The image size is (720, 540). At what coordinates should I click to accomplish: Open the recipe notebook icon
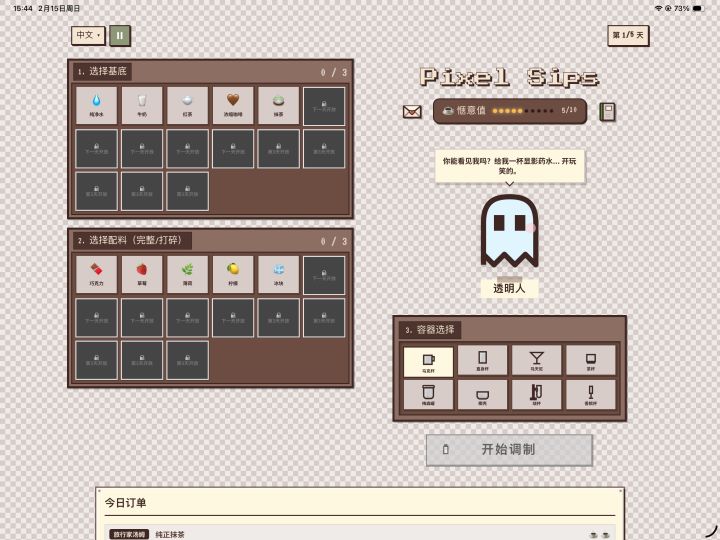pos(607,112)
